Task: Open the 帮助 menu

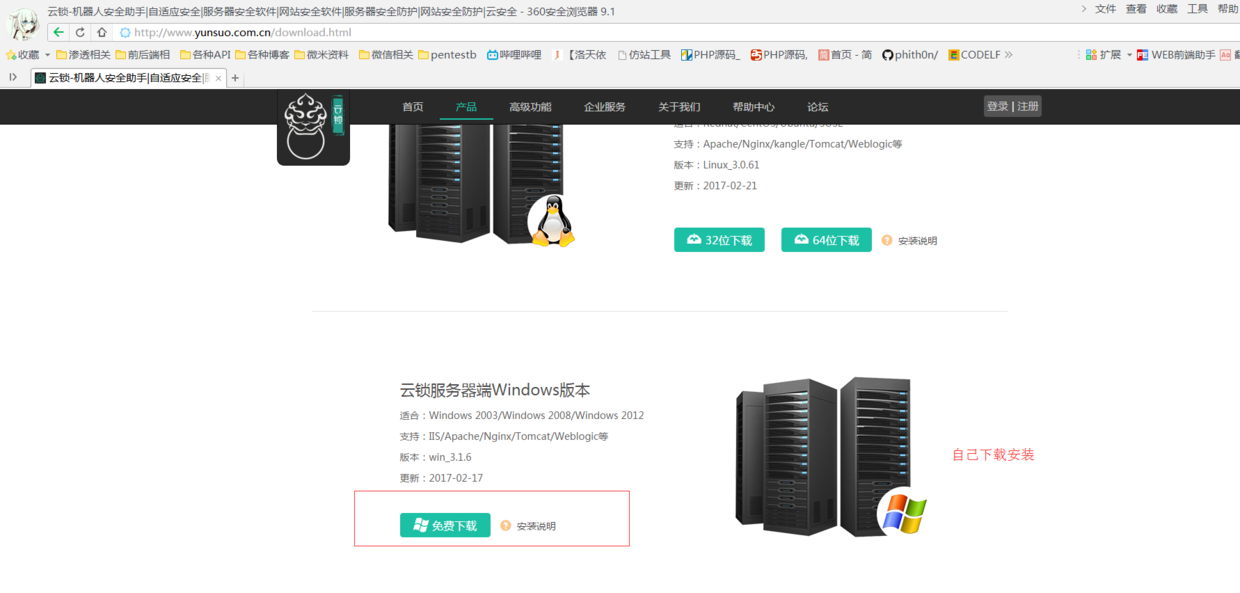Action: tap(1228, 9)
